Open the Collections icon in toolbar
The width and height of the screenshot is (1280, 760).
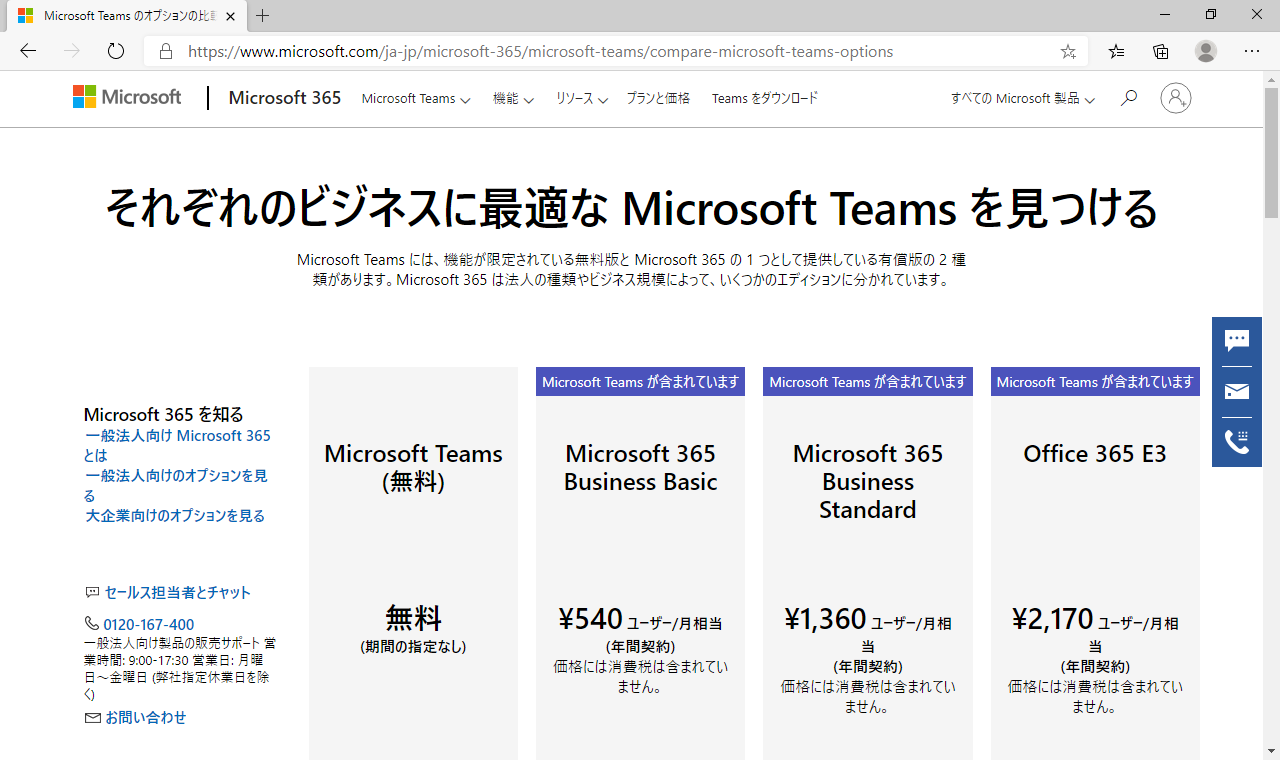tap(1161, 51)
